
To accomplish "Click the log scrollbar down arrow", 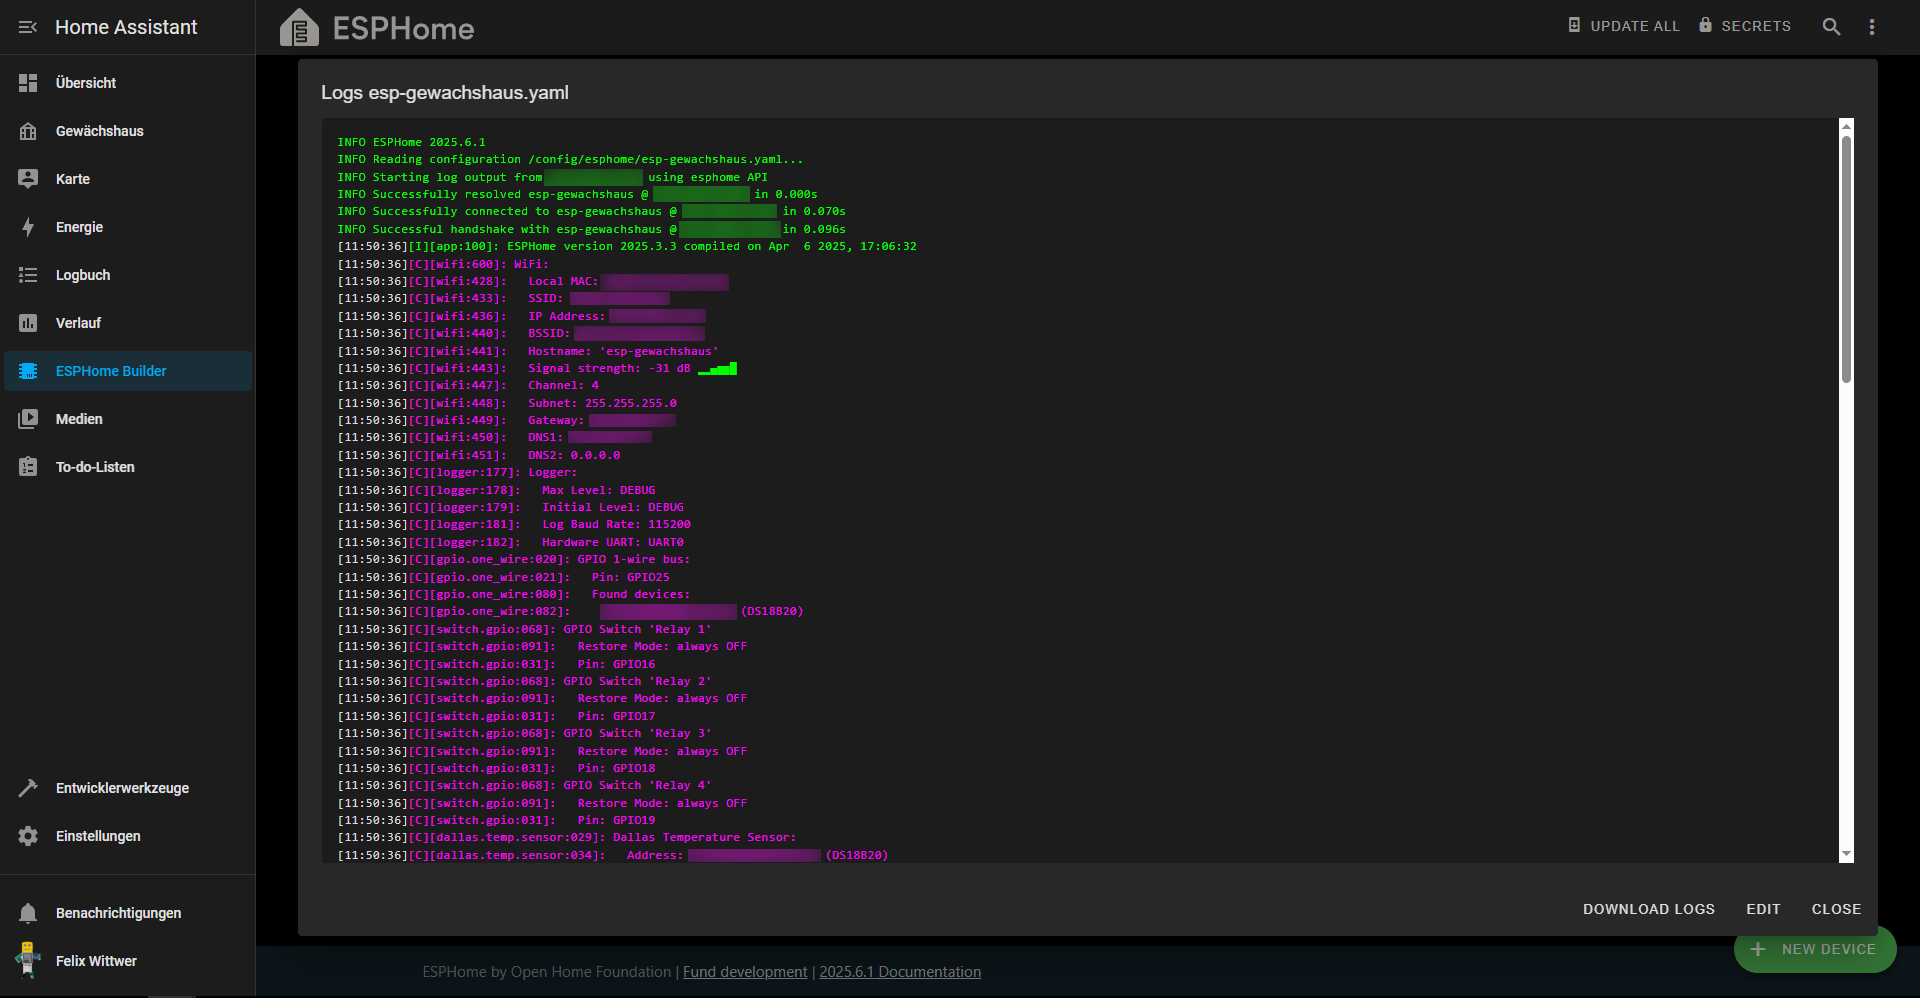I will click(1846, 855).
